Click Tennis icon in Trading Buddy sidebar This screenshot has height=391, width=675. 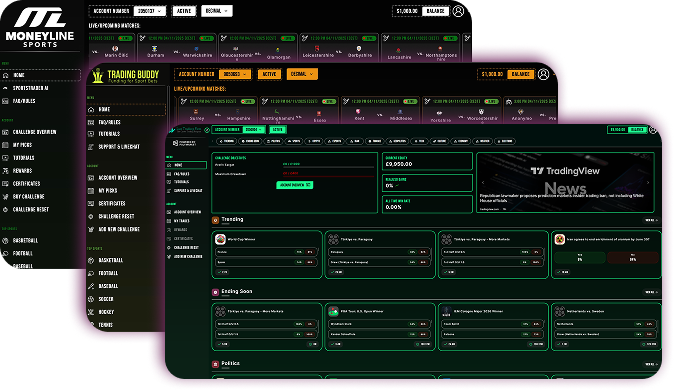coord(91,325)
